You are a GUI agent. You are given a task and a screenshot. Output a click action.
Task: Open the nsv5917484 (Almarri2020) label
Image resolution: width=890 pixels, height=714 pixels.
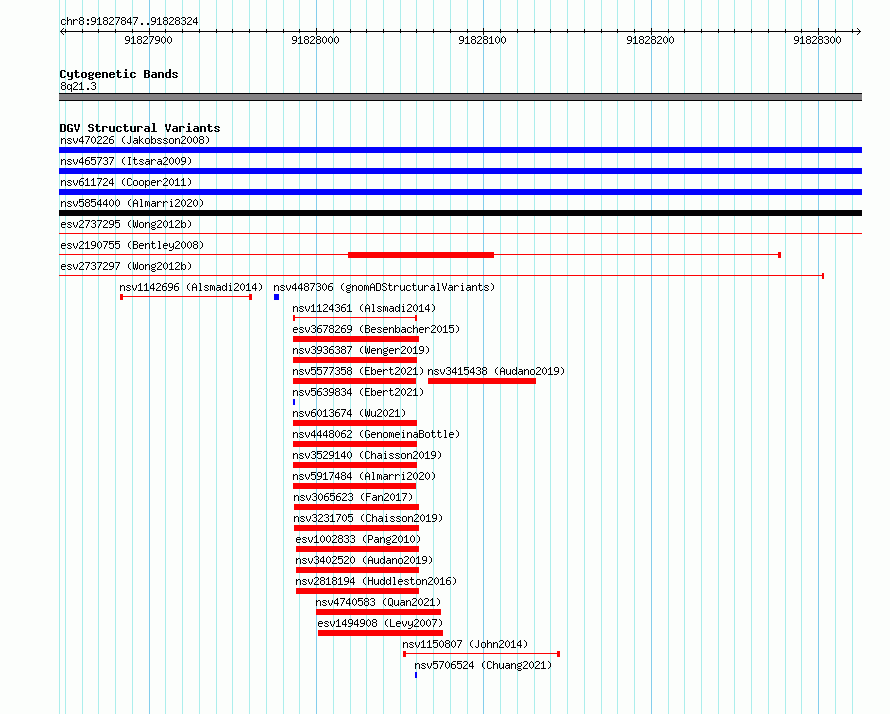coord(364,476)
